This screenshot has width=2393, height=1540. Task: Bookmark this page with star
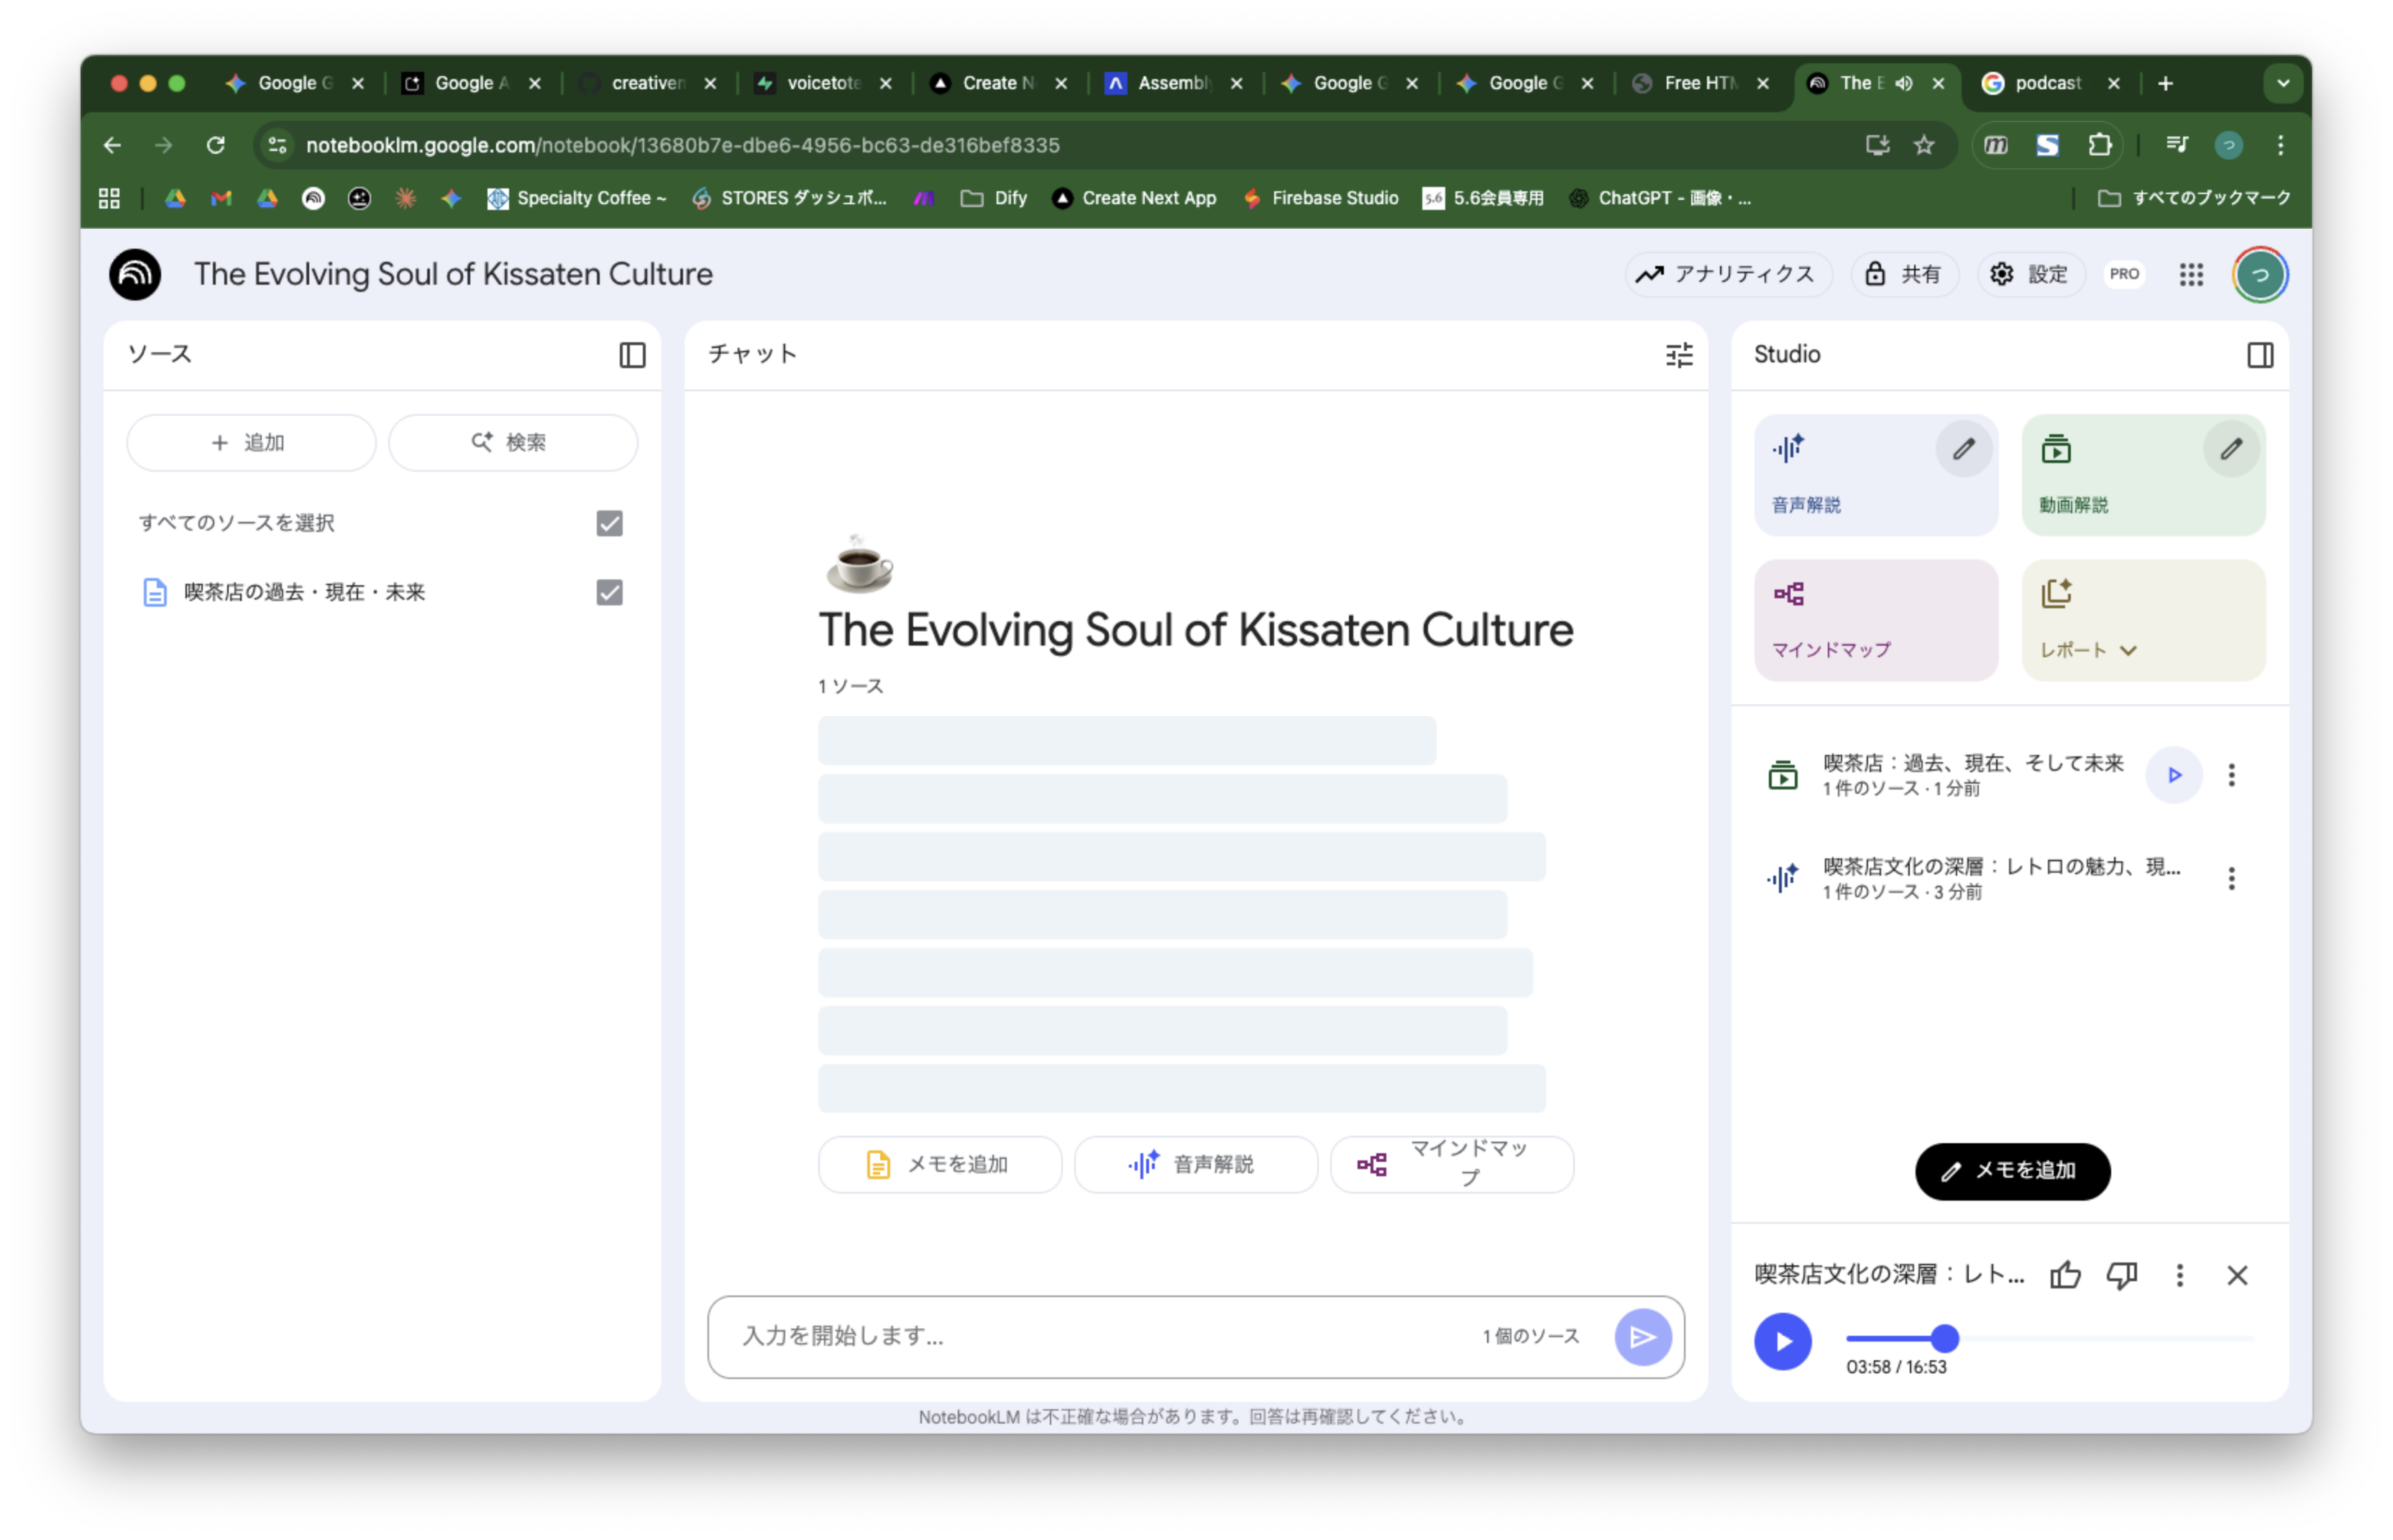pyautogui.click(x=1923, y=145)
